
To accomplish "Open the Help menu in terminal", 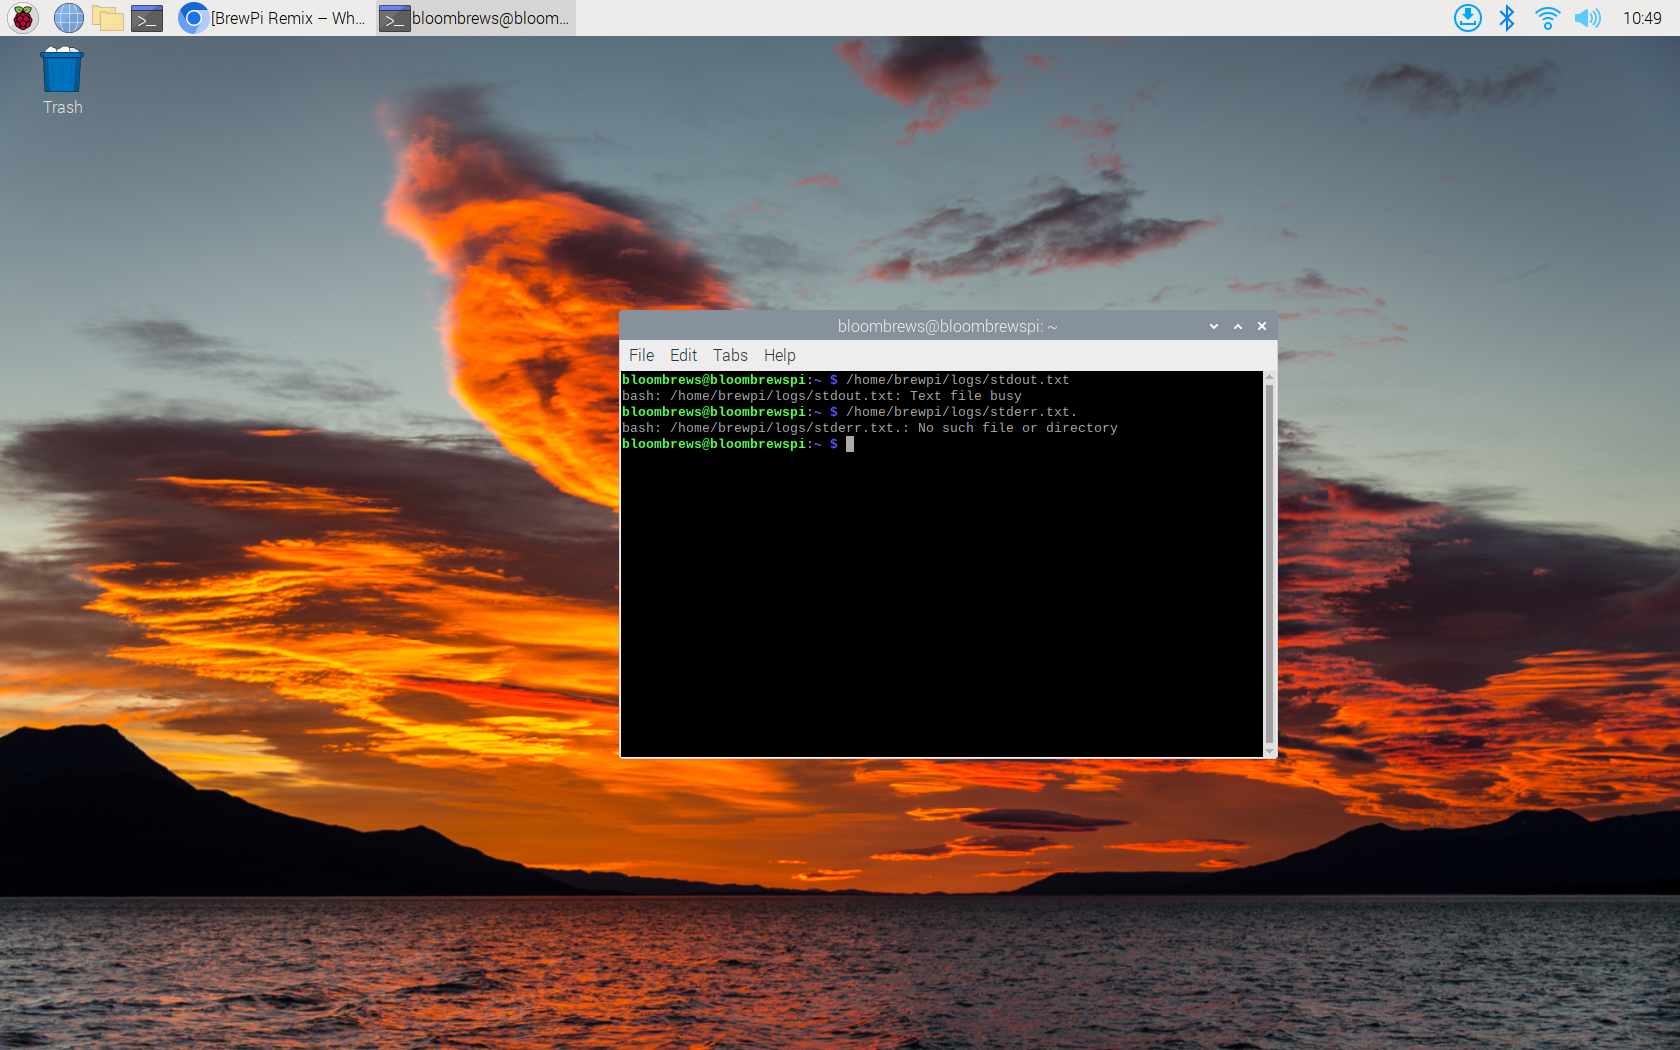I will [779, 355].
